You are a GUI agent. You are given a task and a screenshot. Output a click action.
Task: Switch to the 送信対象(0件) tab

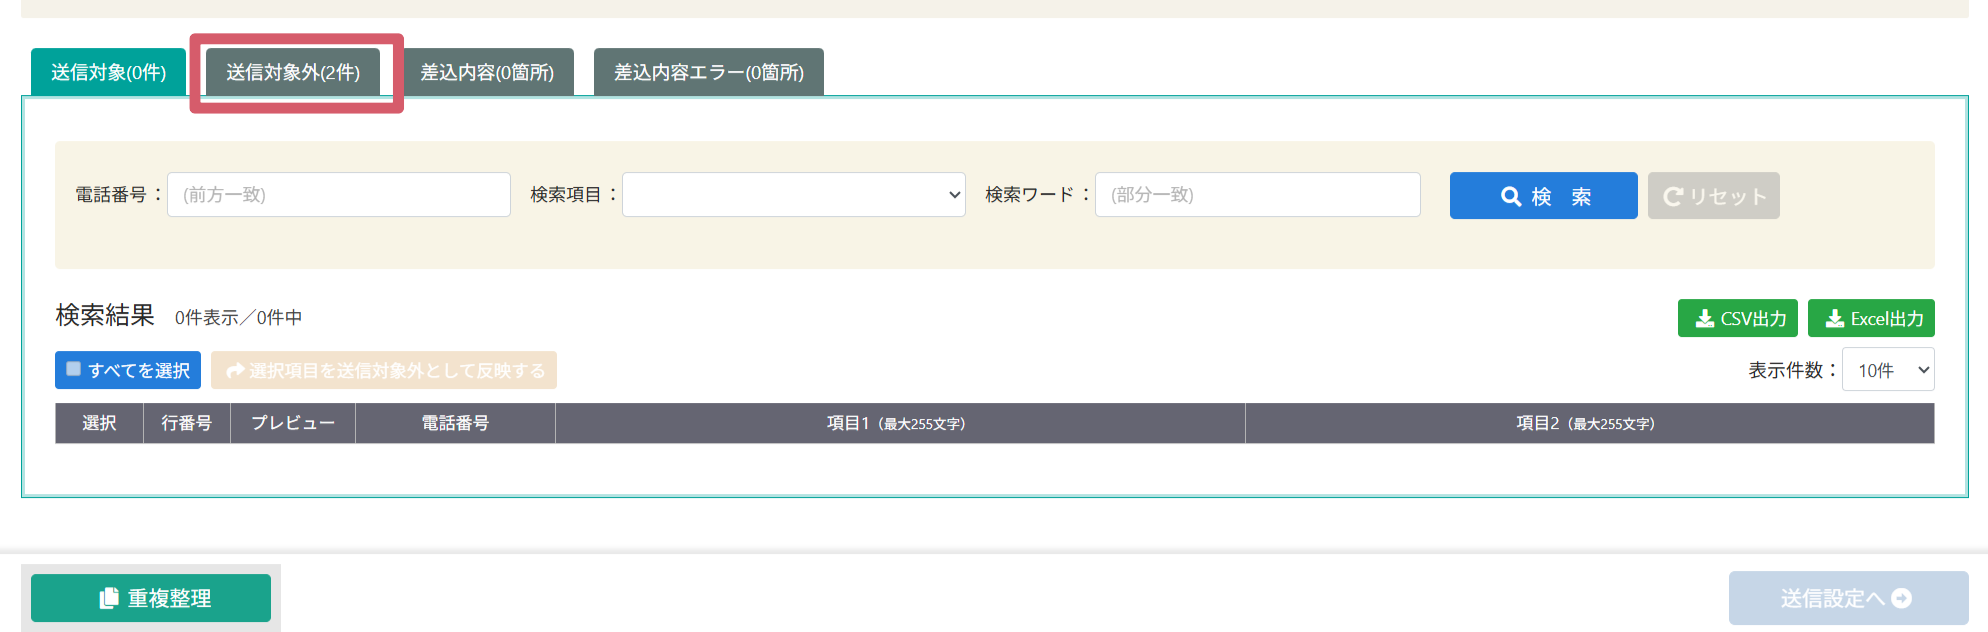tap(108, 72)
